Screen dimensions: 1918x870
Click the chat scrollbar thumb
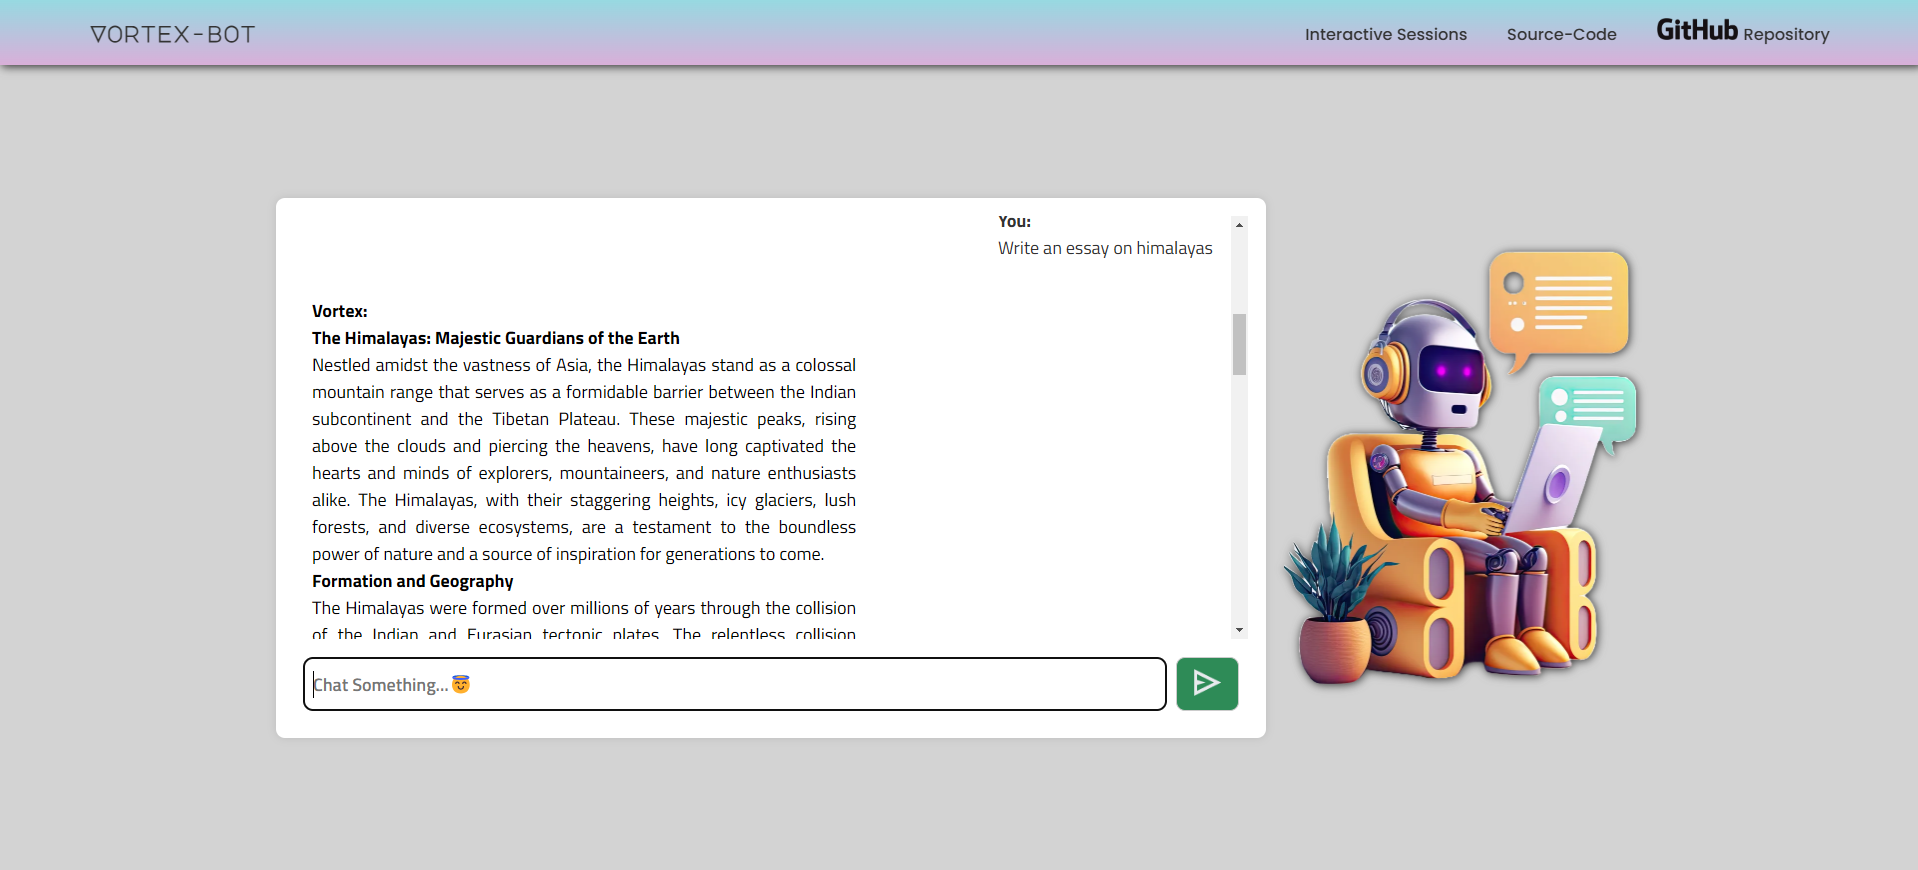[x=1239, y=344]
